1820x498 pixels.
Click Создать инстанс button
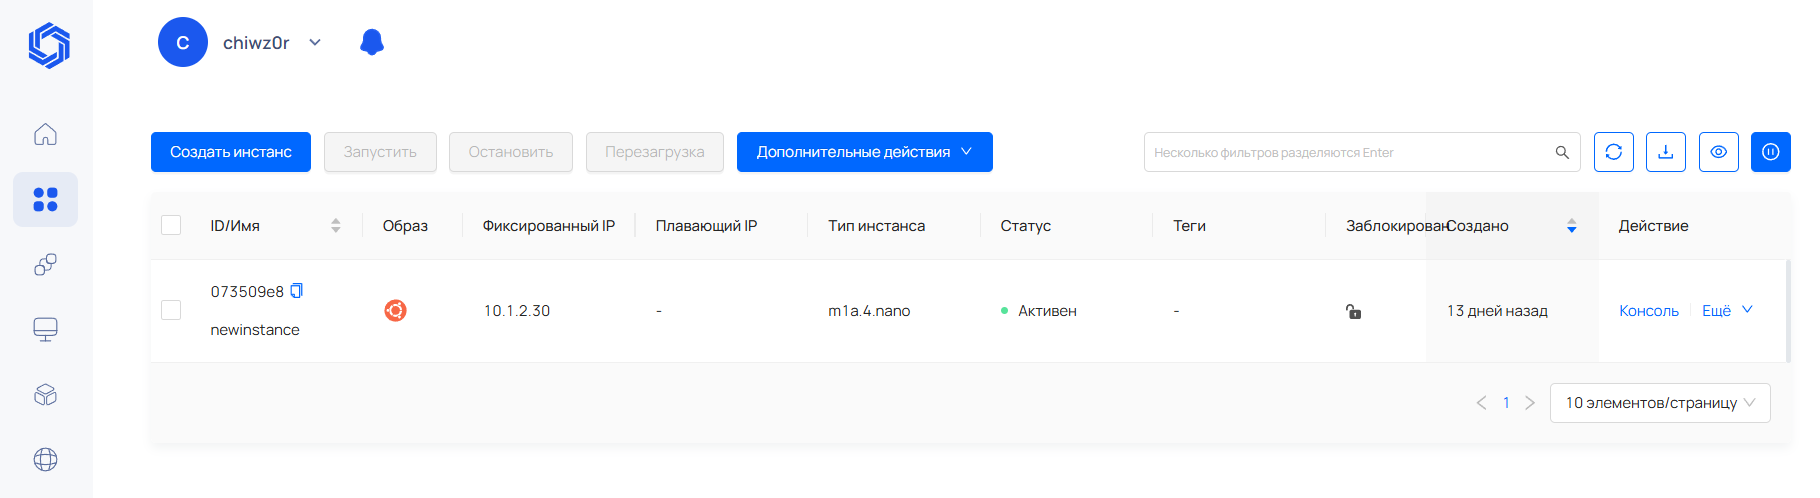point(231,152)
